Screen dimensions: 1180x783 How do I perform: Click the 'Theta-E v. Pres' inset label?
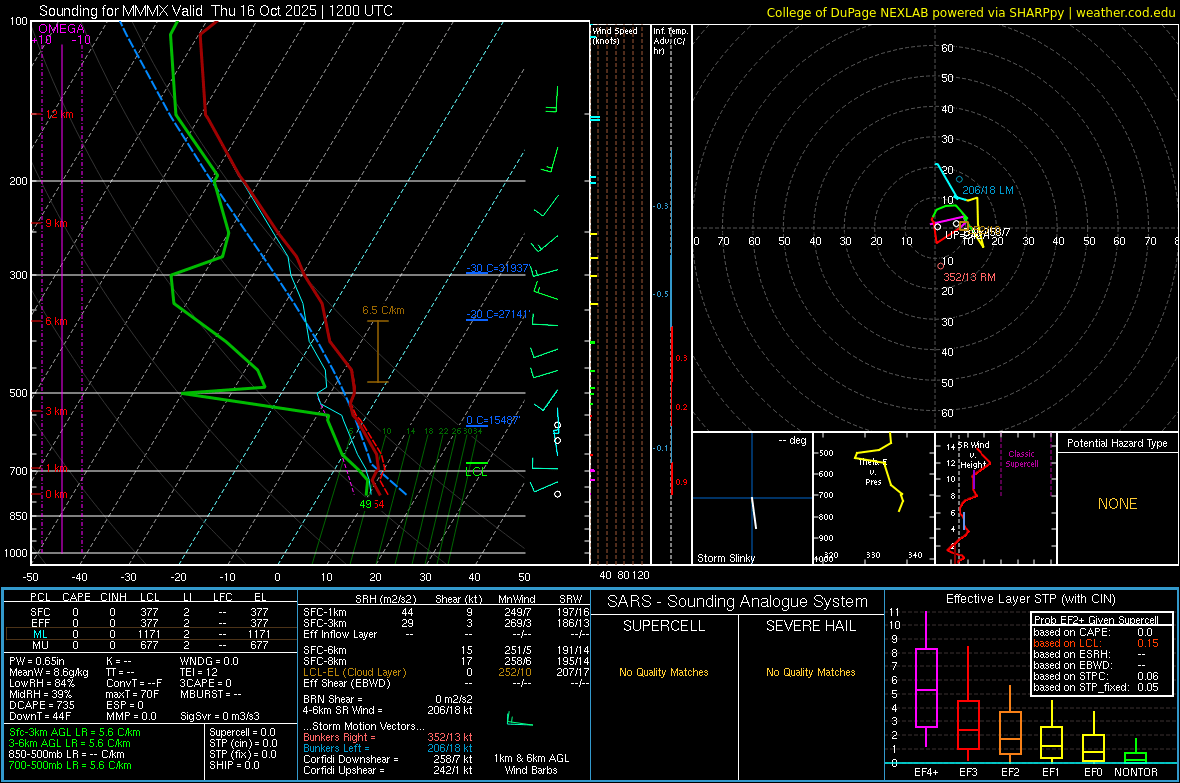[x=873, y=472]
